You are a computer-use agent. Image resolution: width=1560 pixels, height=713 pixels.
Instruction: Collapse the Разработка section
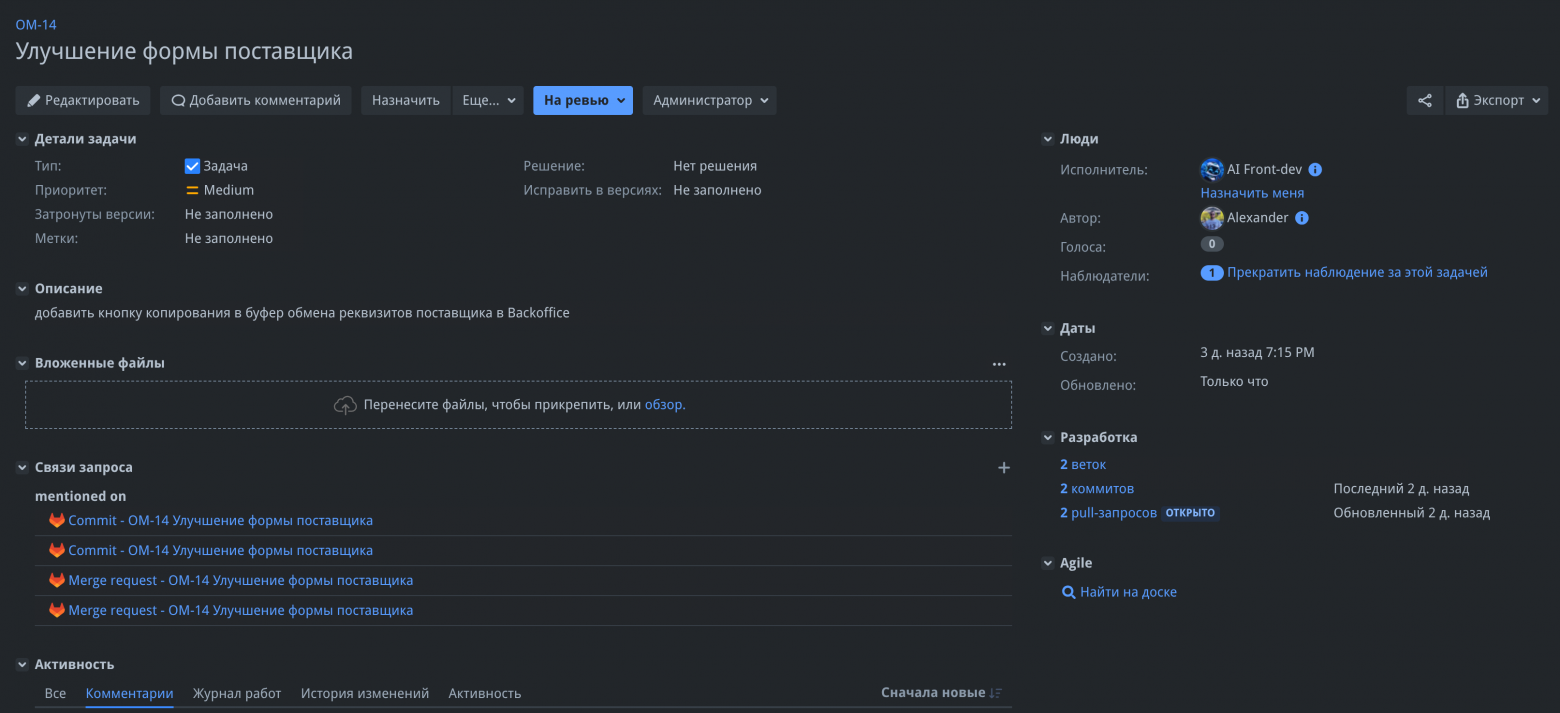(x=1048, y=437)
